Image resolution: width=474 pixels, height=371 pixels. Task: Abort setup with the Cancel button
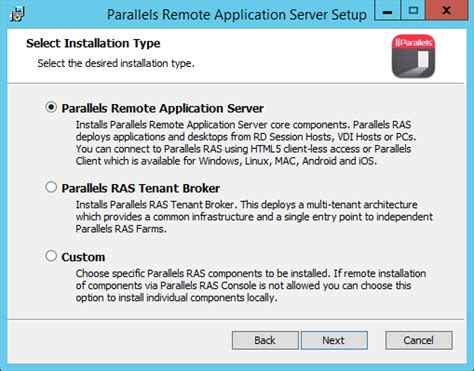click(419, 340)
